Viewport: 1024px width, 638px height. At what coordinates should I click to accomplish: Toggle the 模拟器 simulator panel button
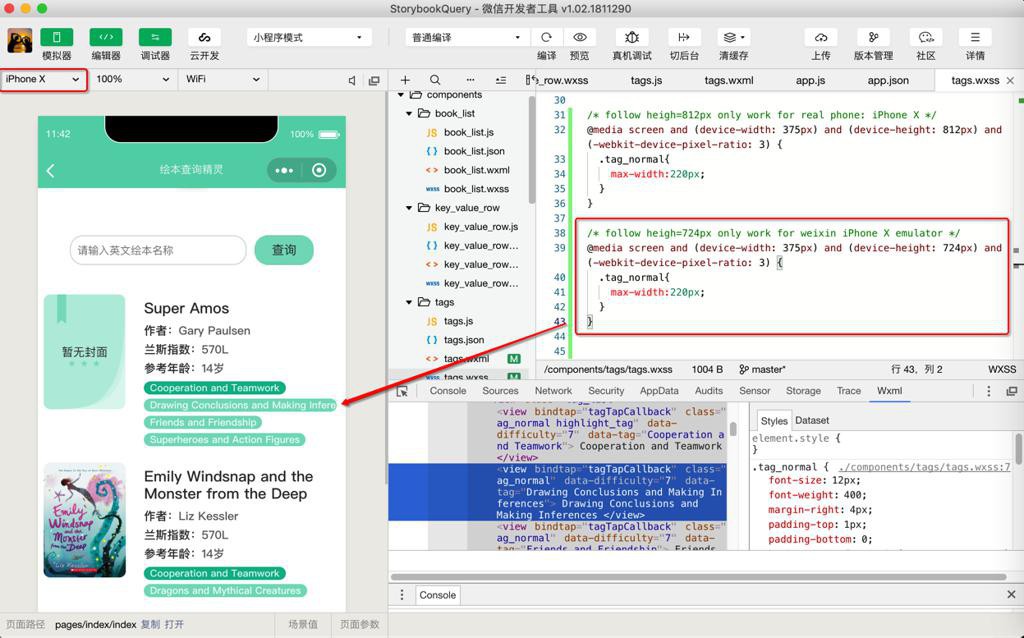(56, 37)
